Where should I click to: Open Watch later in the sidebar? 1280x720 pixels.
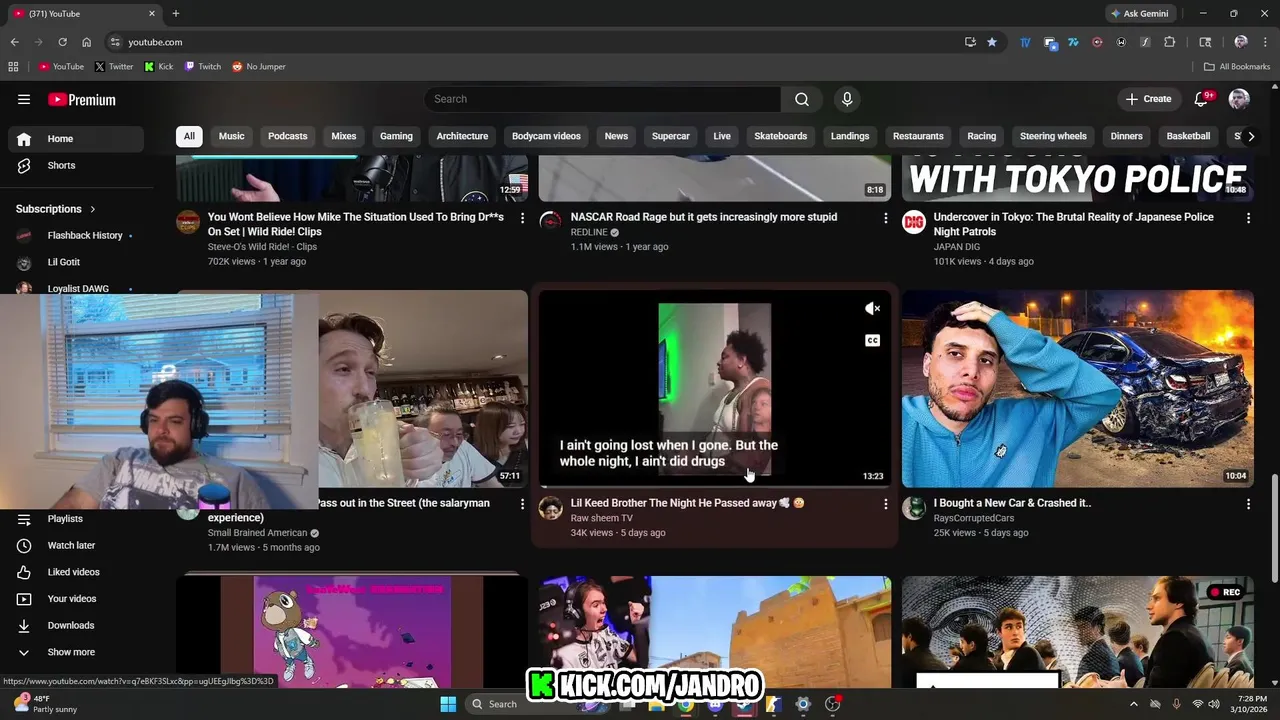click(x=76, y=545)
